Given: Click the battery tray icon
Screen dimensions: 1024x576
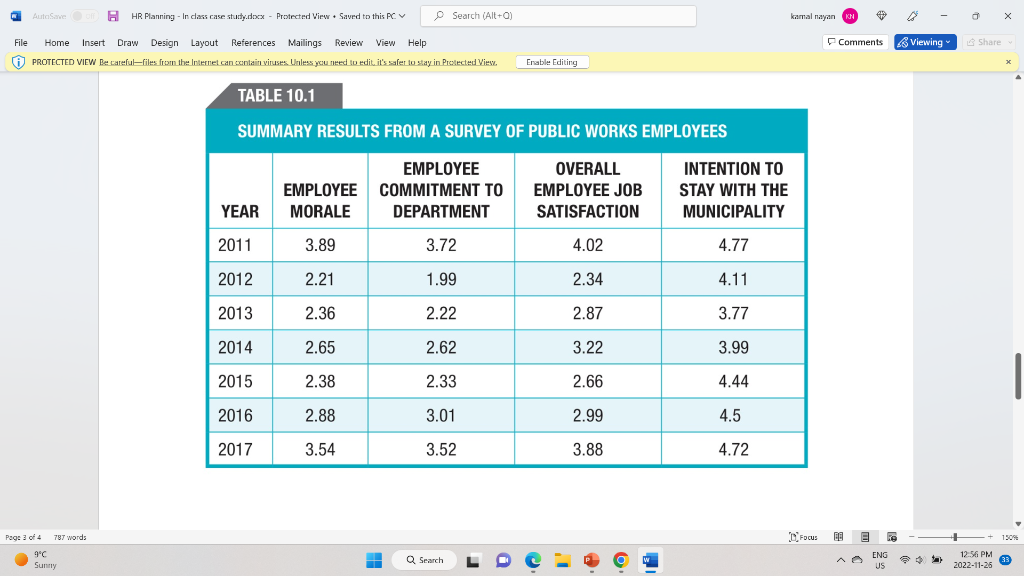Looking at the screenshot, I should [x=937, y=560].
